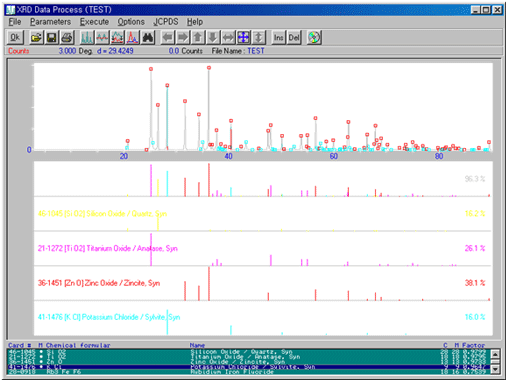Click the gray left arrow toolbar button
The height and width of the screenshot is (380, 506).
tap(168, 37)
